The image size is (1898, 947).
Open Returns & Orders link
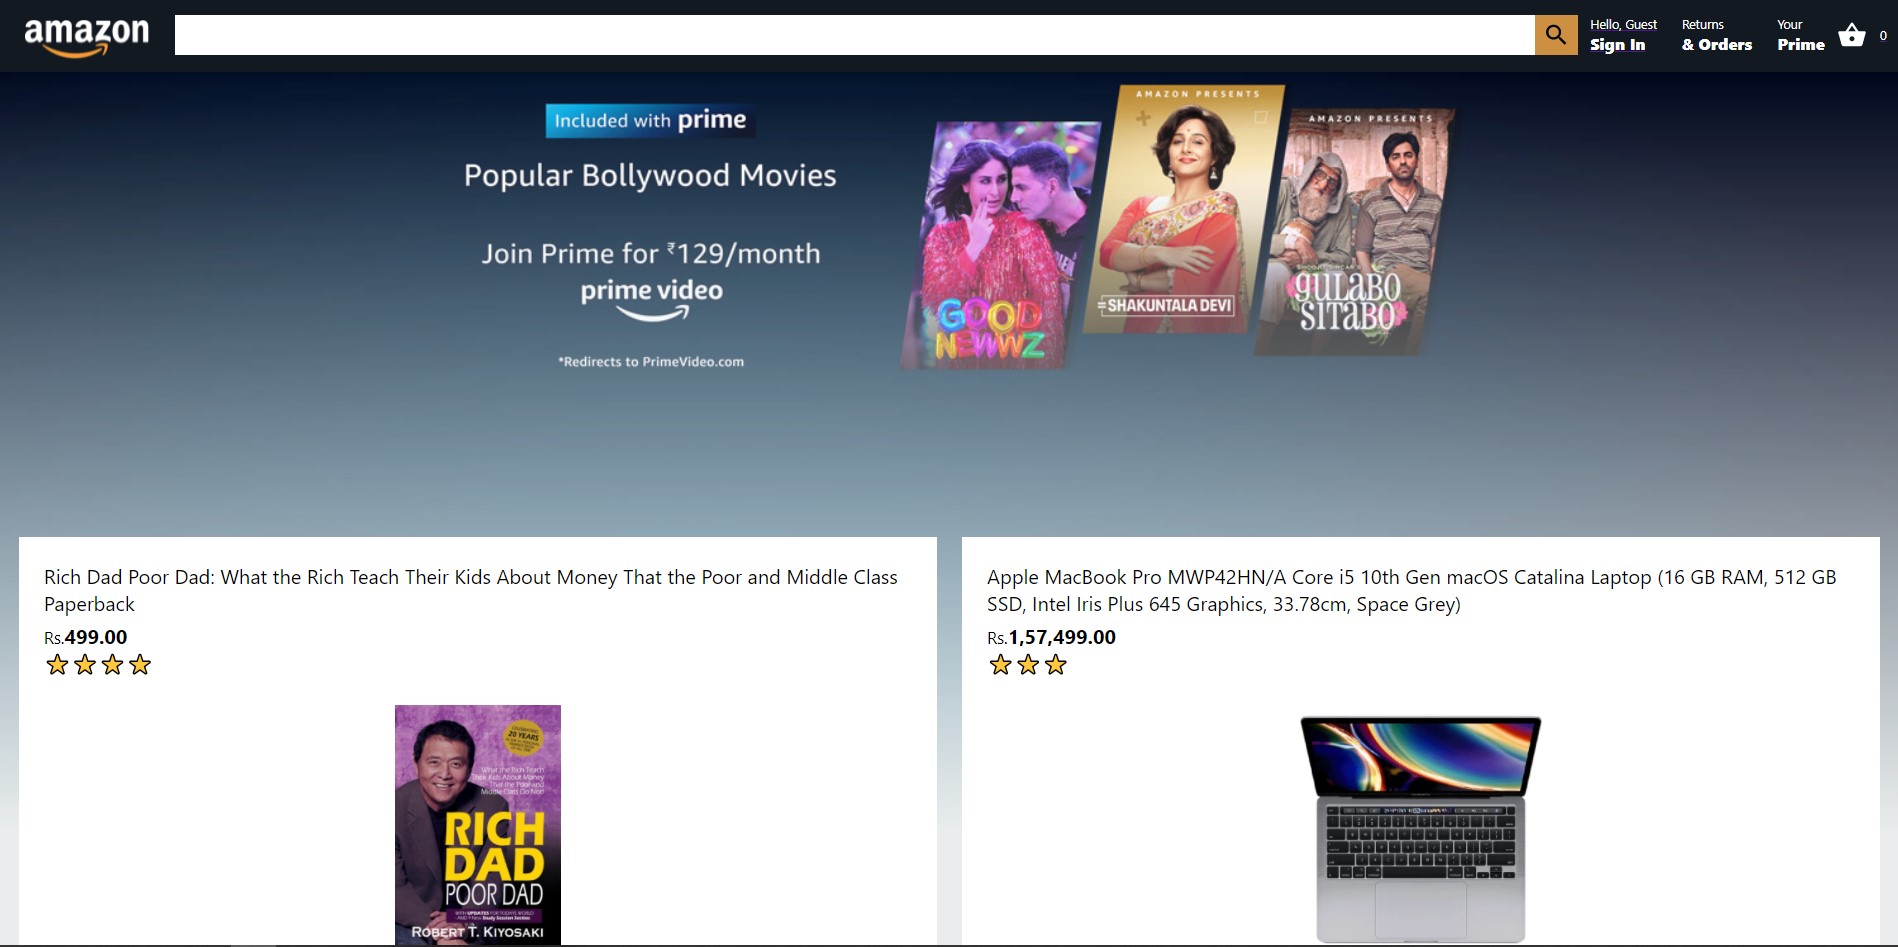tap(1716, 35)
